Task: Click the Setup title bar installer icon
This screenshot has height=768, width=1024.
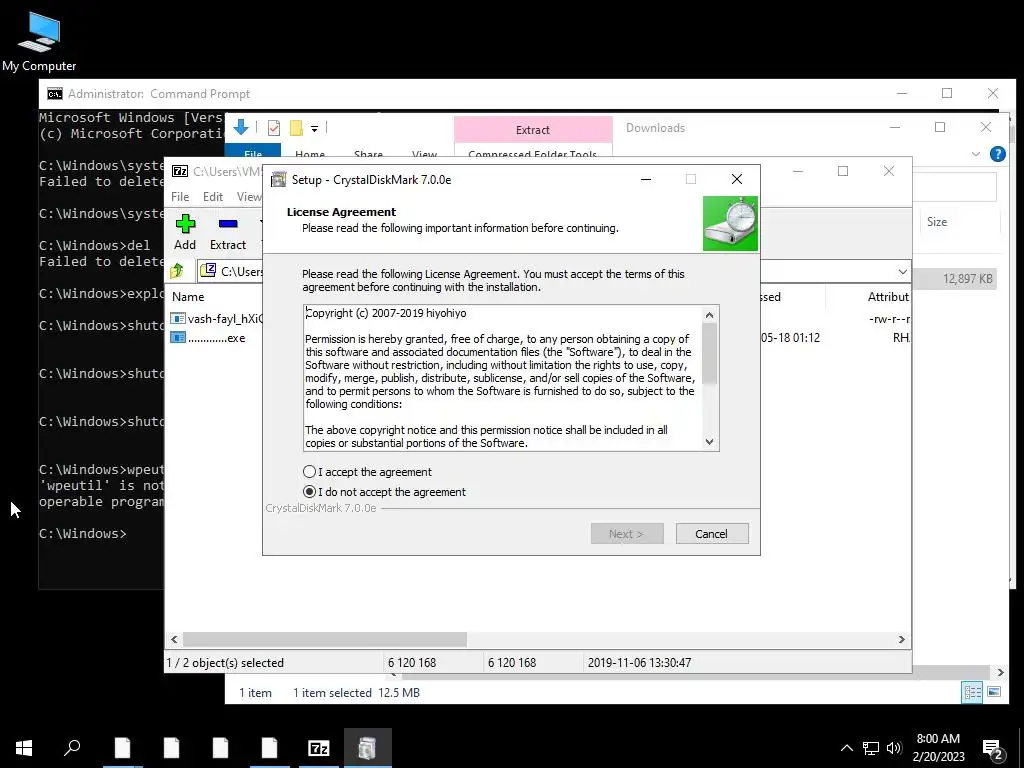Action: [279, 180]
